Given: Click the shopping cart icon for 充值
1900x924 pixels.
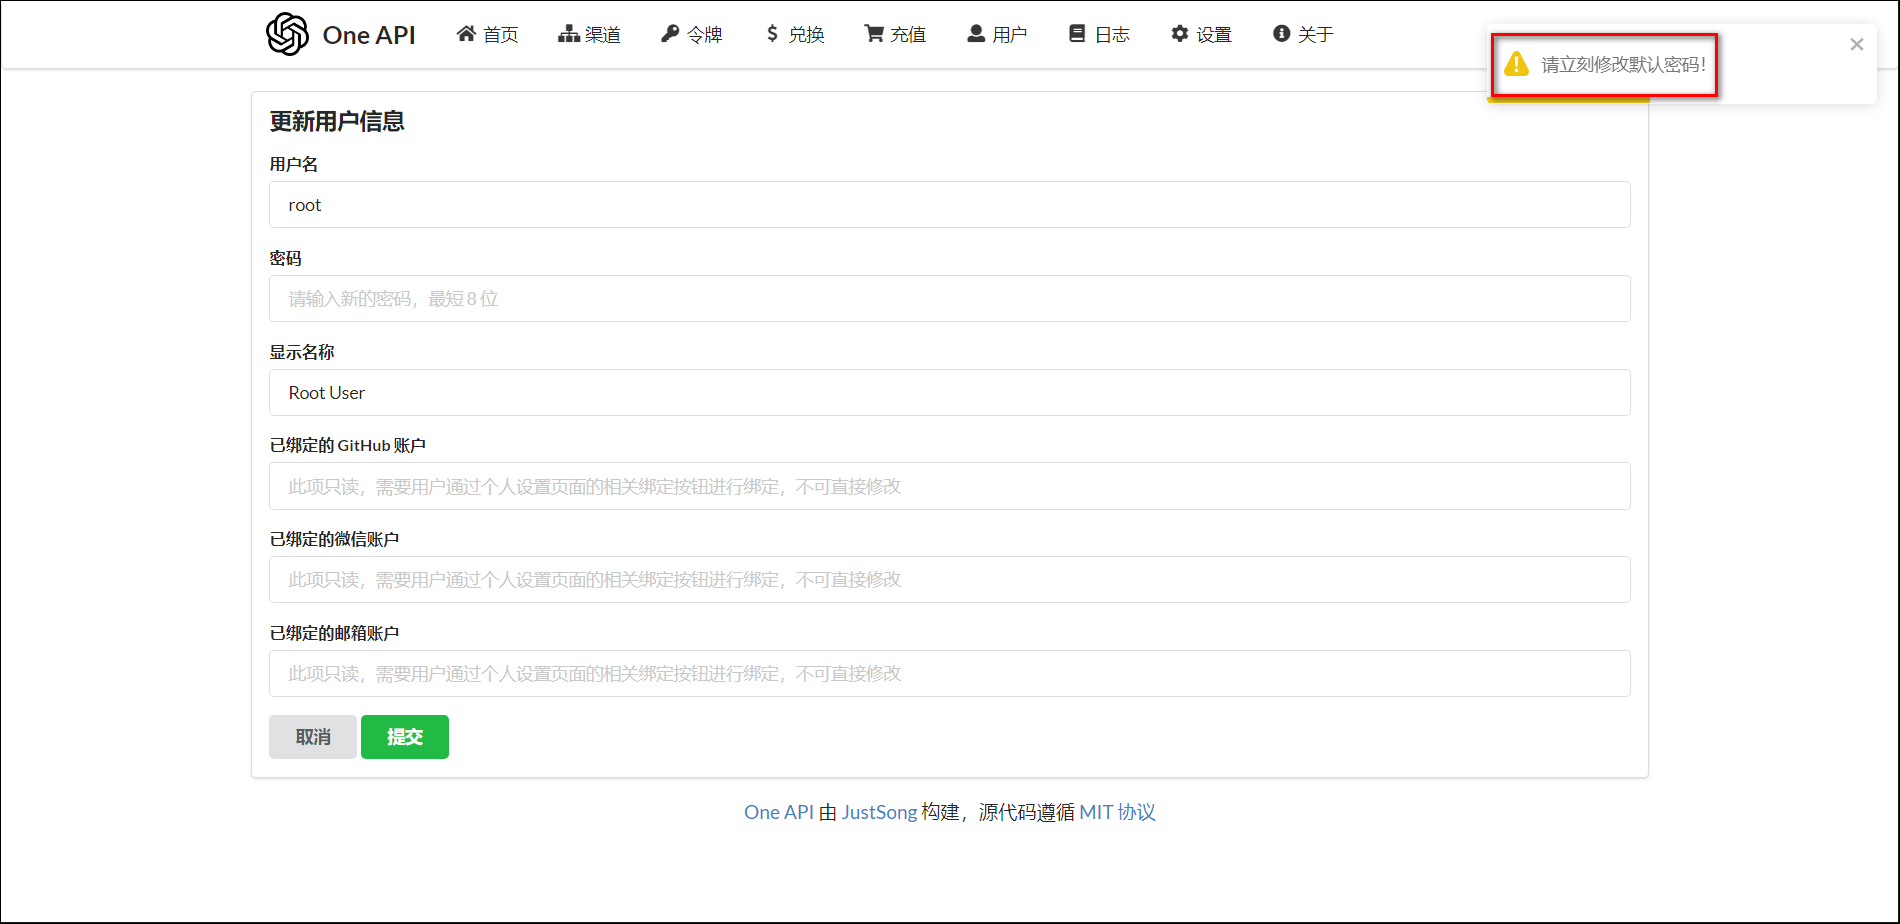Looking at the screenshot, I should tap(874, 34).
